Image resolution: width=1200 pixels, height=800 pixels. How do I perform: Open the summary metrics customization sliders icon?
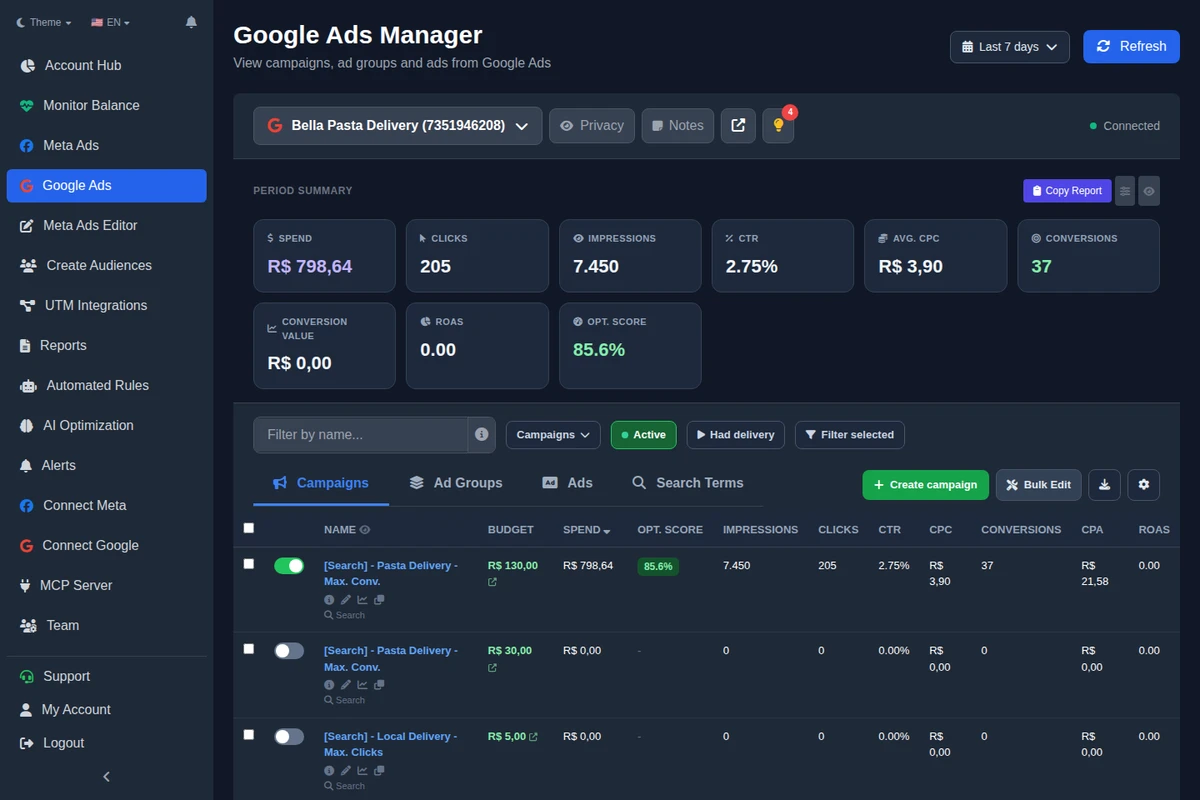(x=1125, y=191)
